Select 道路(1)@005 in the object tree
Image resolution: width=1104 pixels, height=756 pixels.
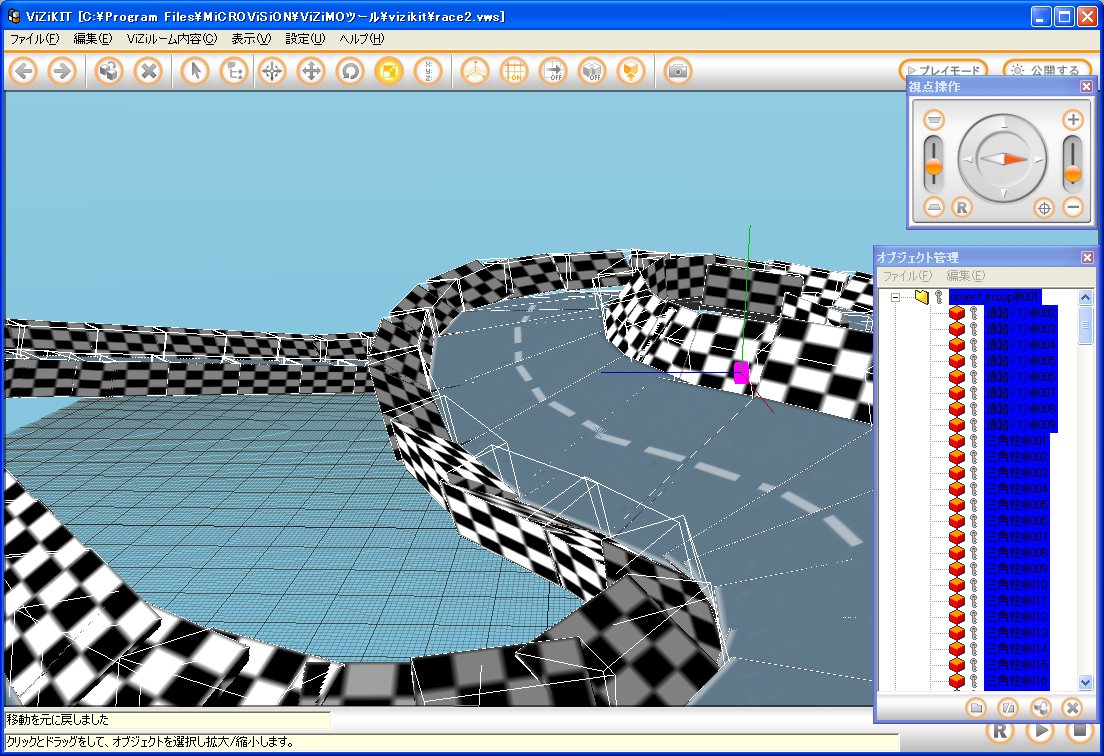point(1020,360)
